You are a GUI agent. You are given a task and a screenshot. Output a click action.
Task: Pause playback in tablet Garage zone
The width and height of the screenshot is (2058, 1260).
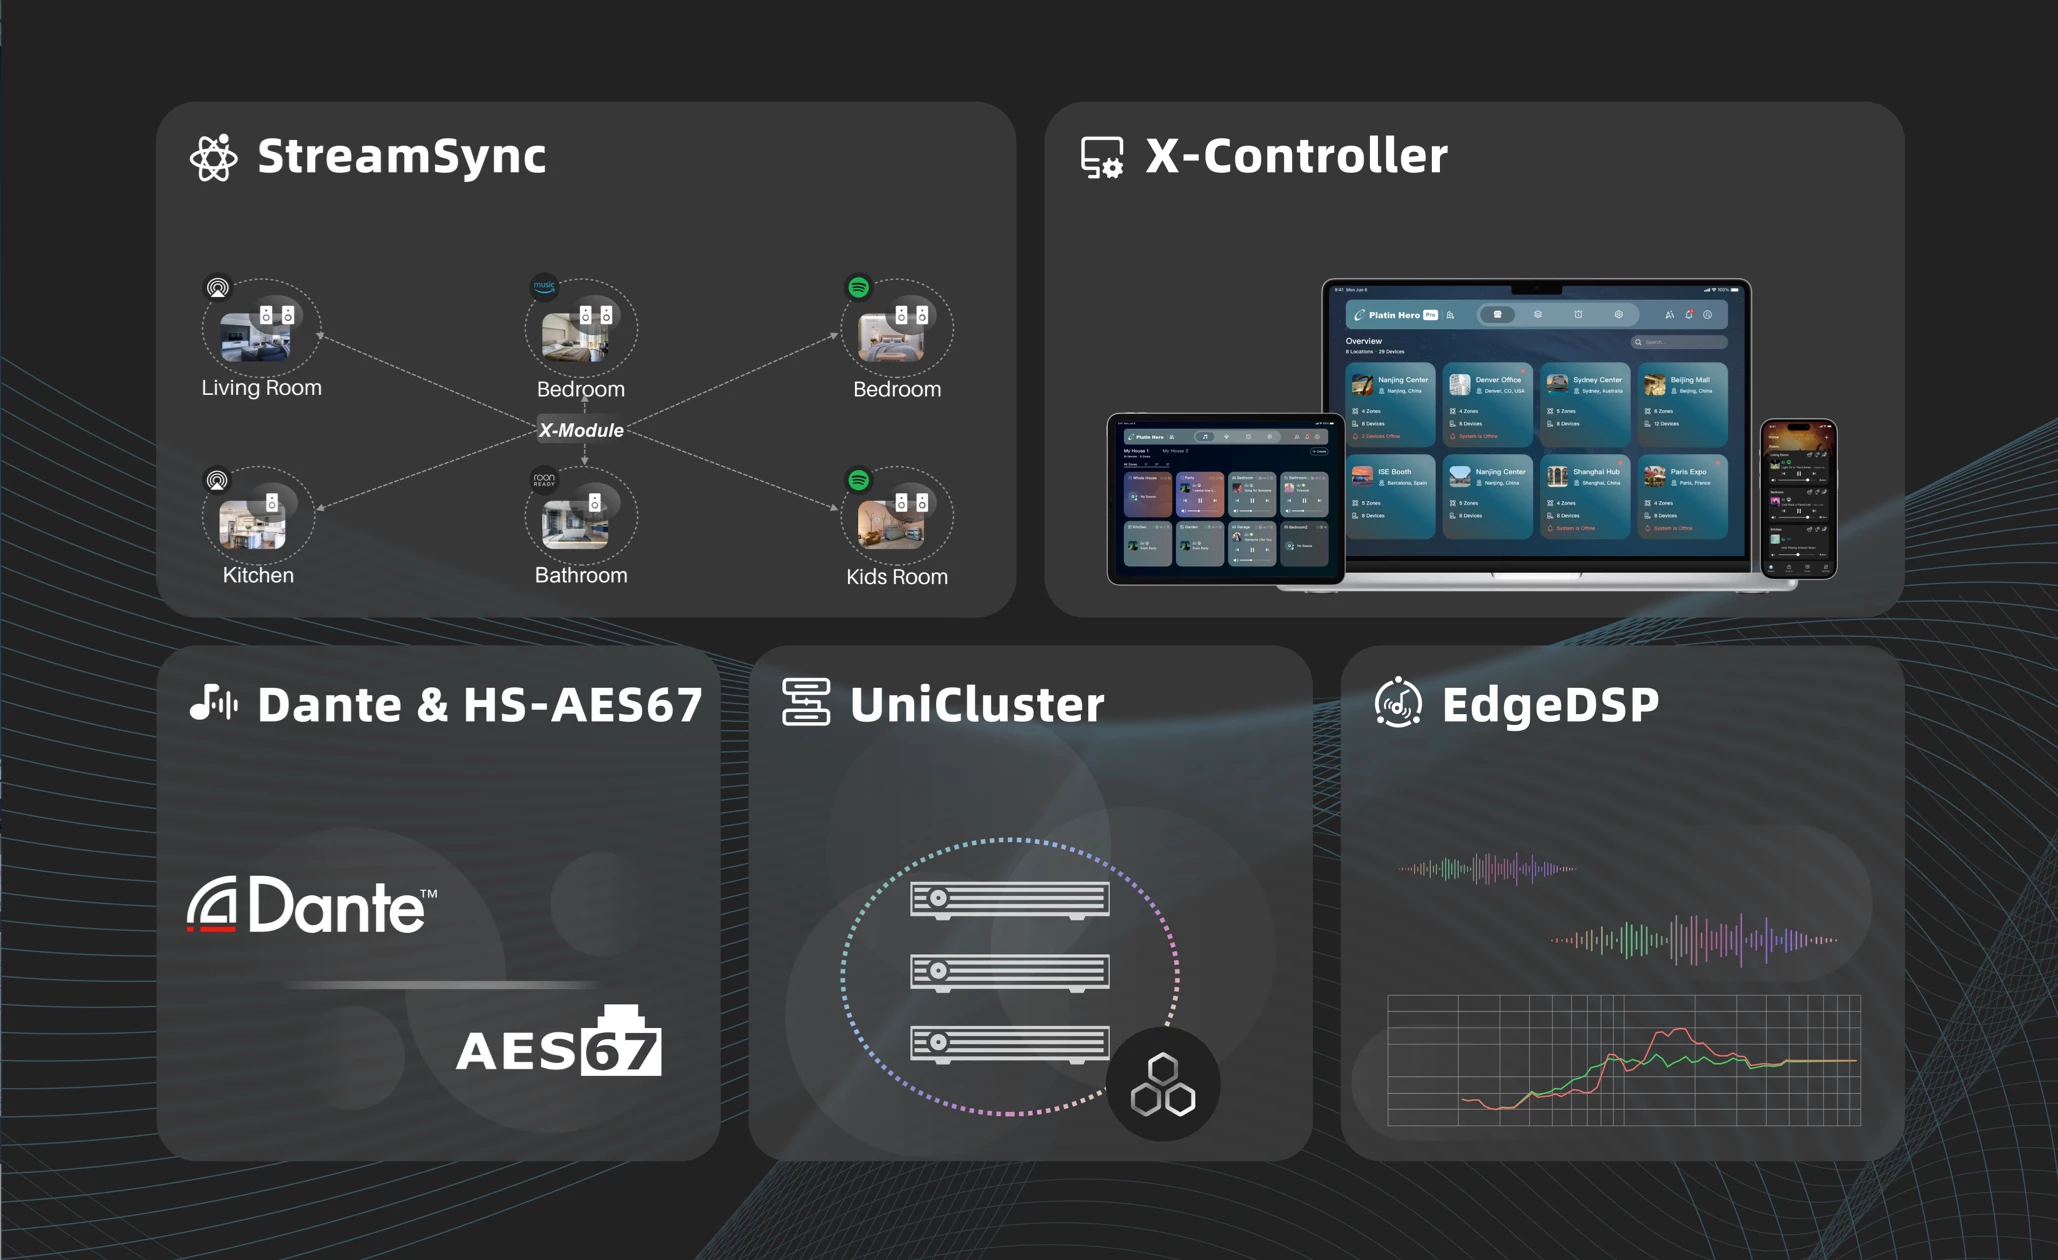[1252, 550]
